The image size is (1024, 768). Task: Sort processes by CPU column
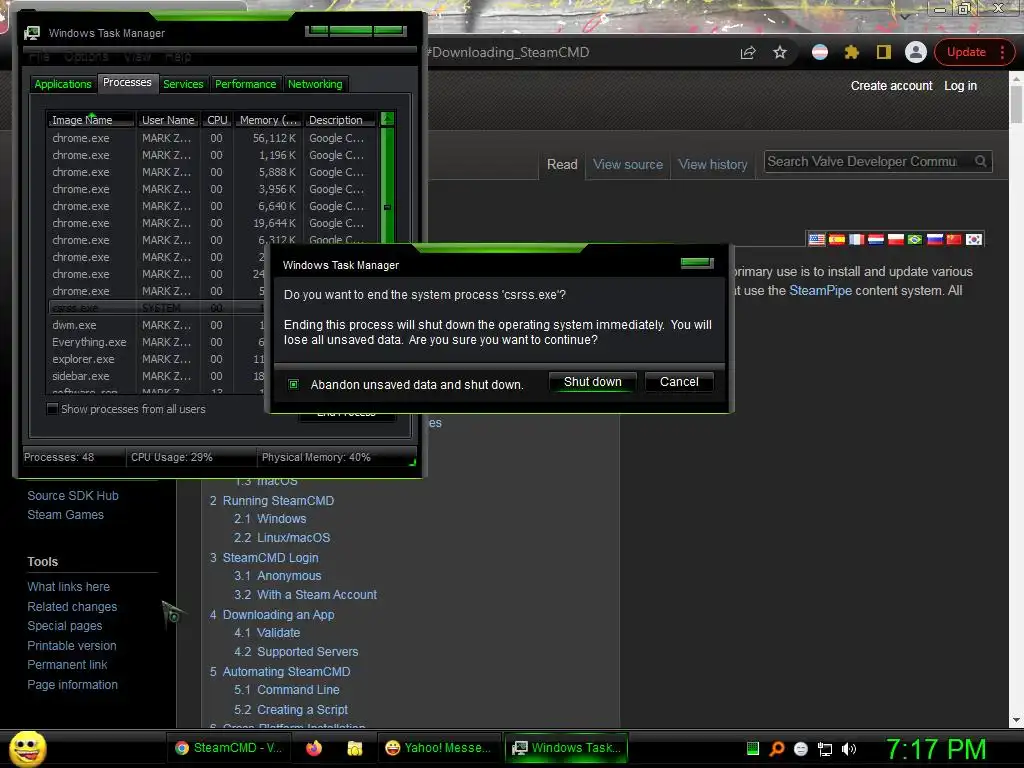pyautogui.click(x=217, y=120)
